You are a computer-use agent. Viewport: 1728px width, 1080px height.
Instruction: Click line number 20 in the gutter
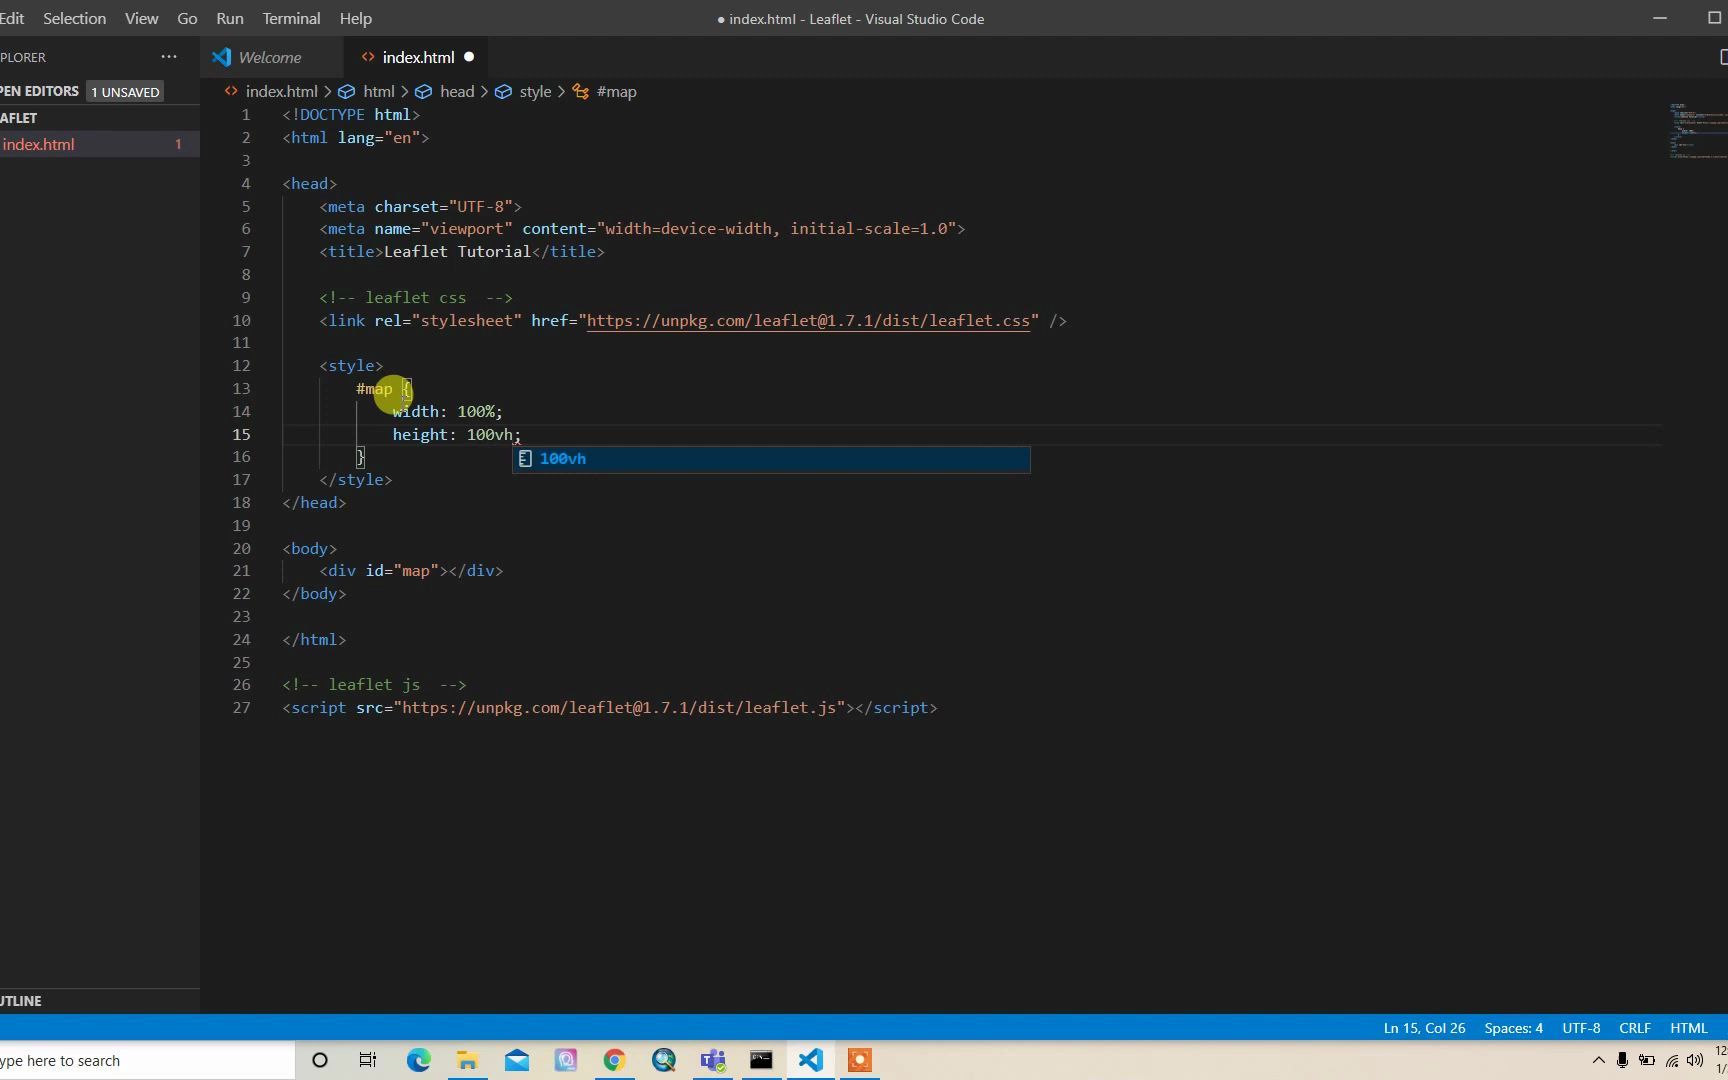pos(241,549)
